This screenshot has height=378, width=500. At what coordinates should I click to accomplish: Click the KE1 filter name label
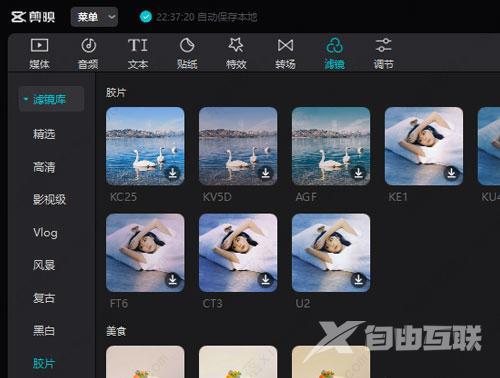click(398, 197)
